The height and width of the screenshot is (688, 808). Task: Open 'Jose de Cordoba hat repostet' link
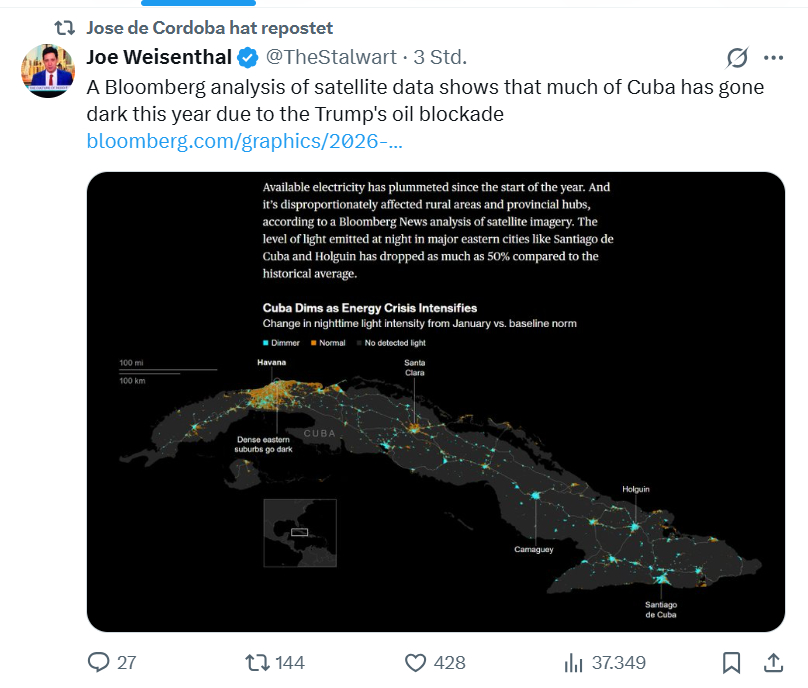tap(210, 27)
